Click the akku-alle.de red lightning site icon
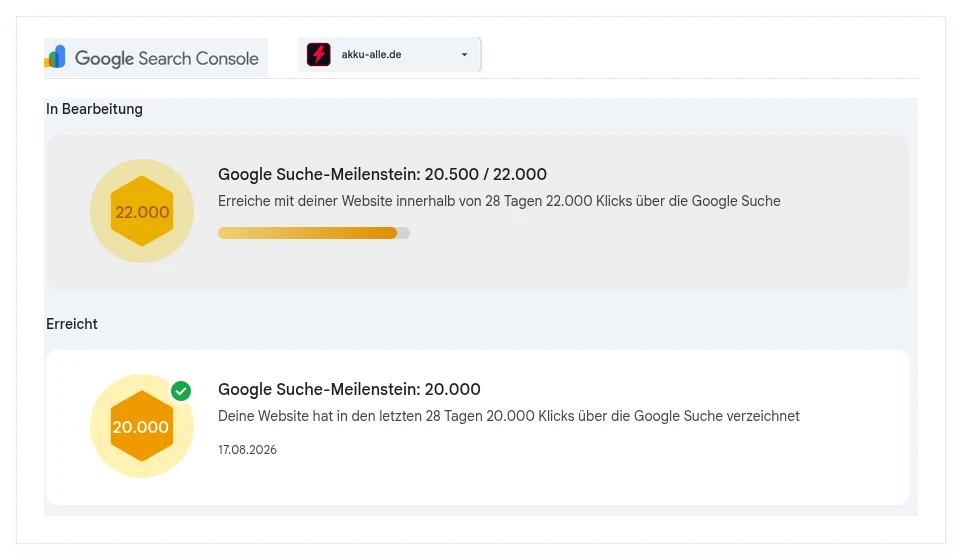Screen dimensions: 962x560 click(x=318, y=55)
